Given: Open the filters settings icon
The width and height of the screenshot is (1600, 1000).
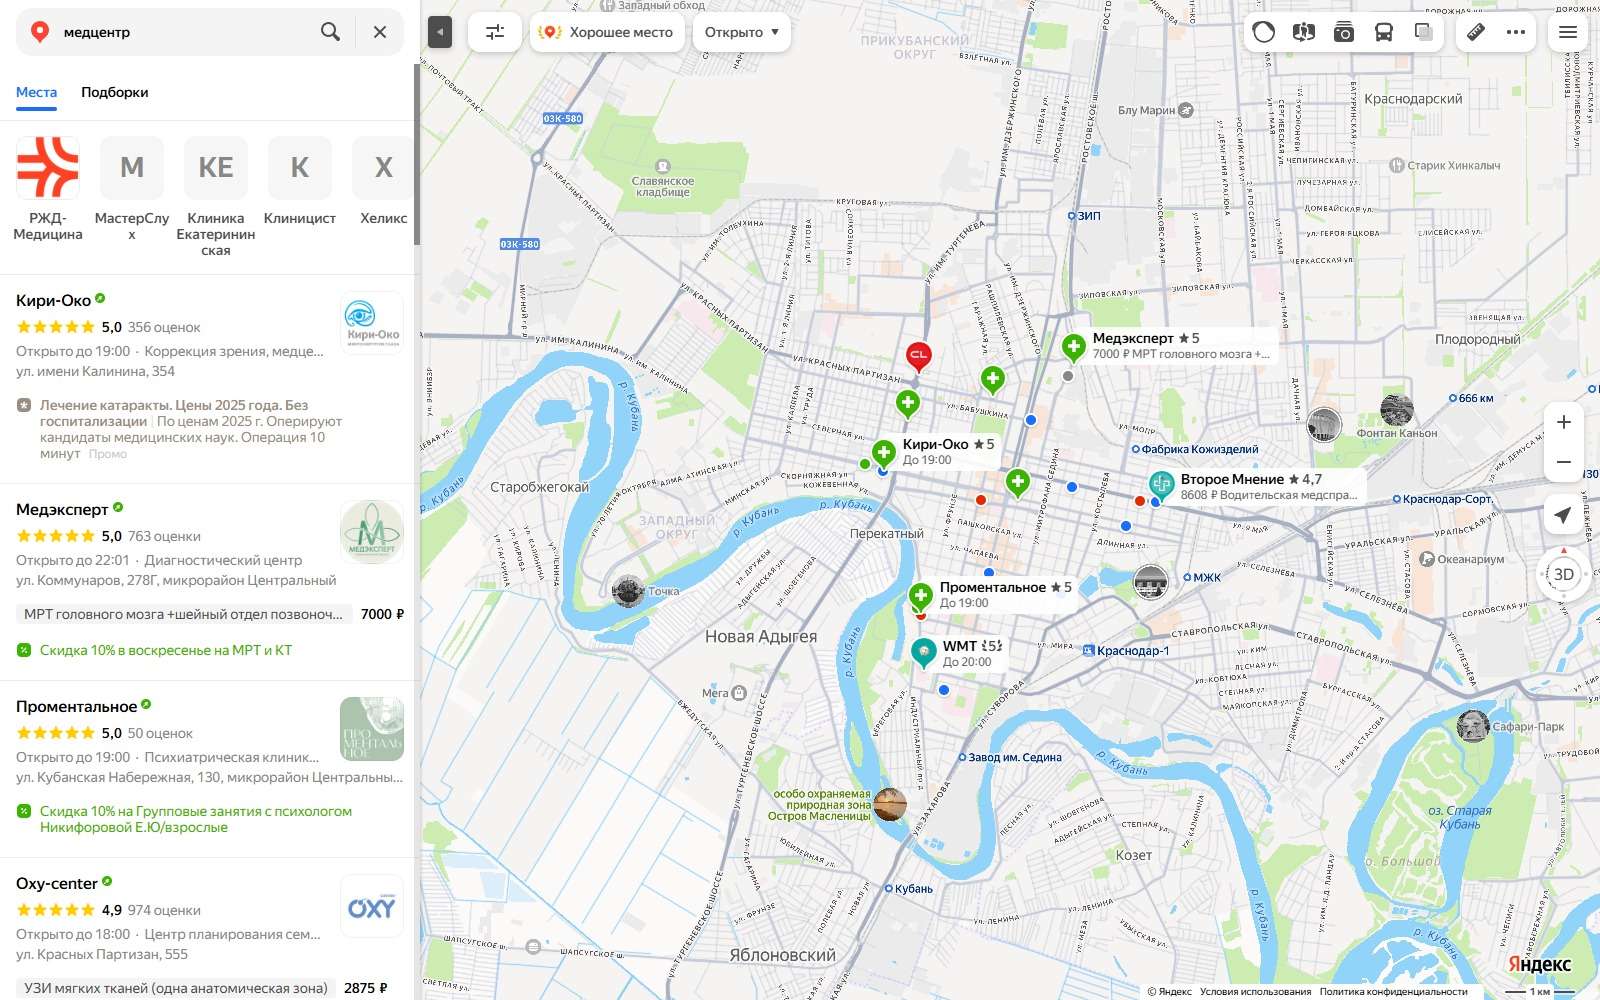Looking at the screenshot, I should pyautogui.click(x=495, y=32).
